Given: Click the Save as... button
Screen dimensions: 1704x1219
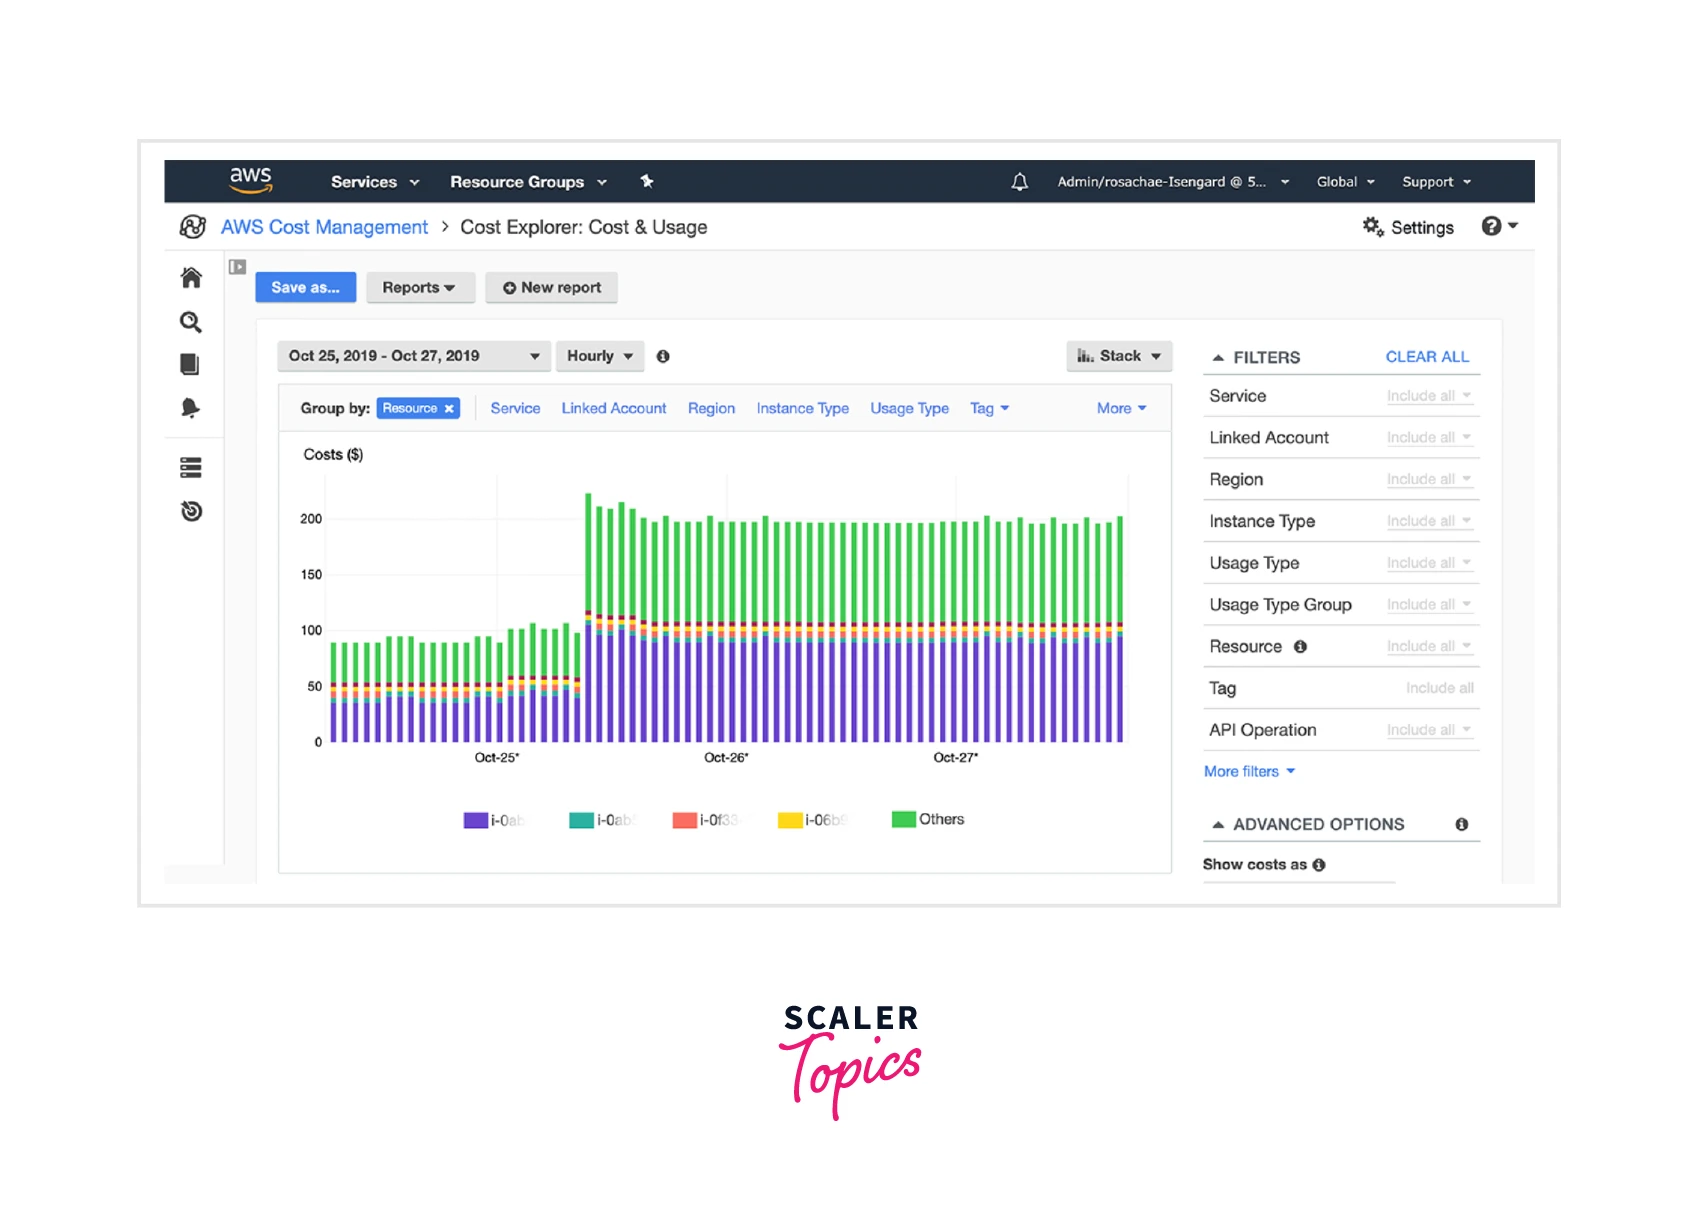Looking at the screenshot, I should (x=305, y=288).
